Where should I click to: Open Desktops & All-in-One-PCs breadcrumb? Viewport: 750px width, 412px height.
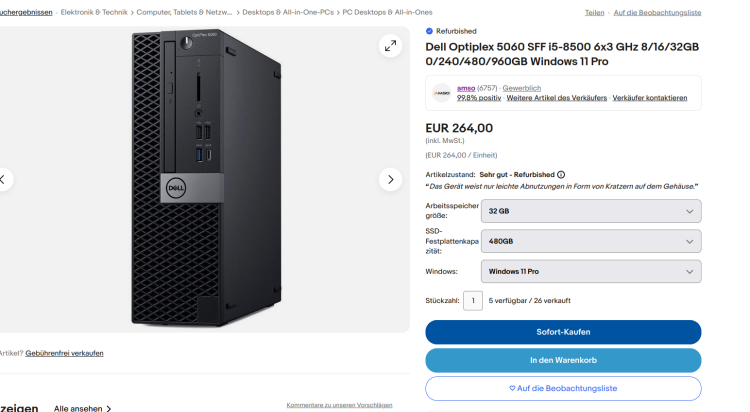tap(288, 12)
